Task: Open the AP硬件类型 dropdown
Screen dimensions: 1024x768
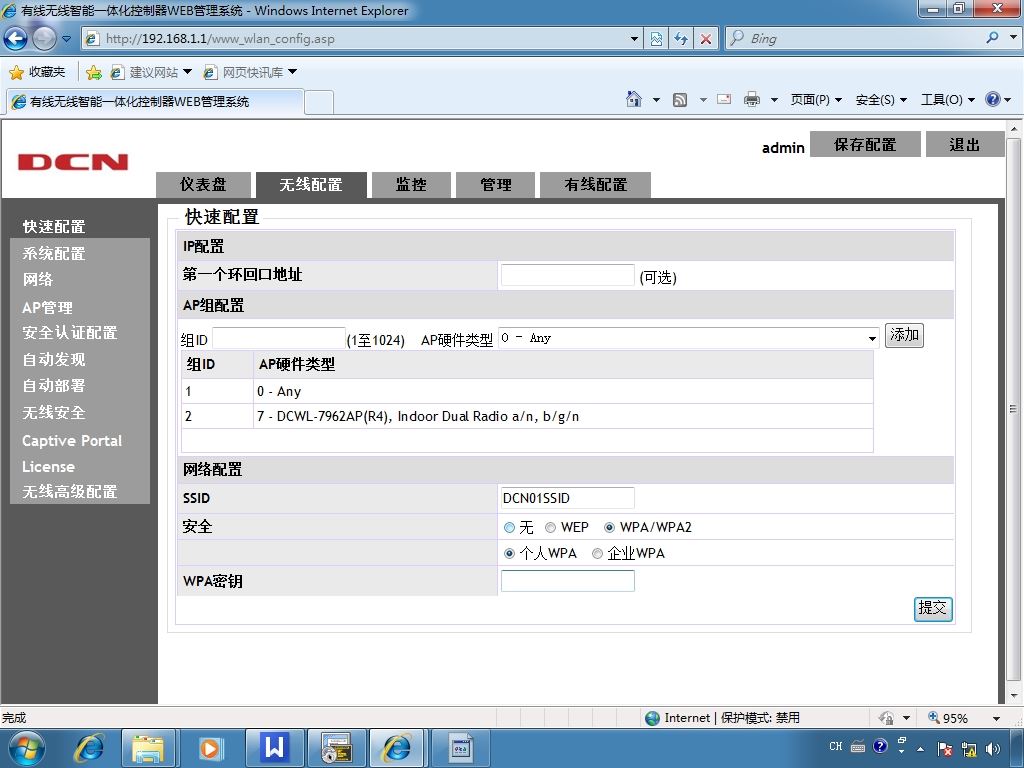Action: tap(688, 338)
